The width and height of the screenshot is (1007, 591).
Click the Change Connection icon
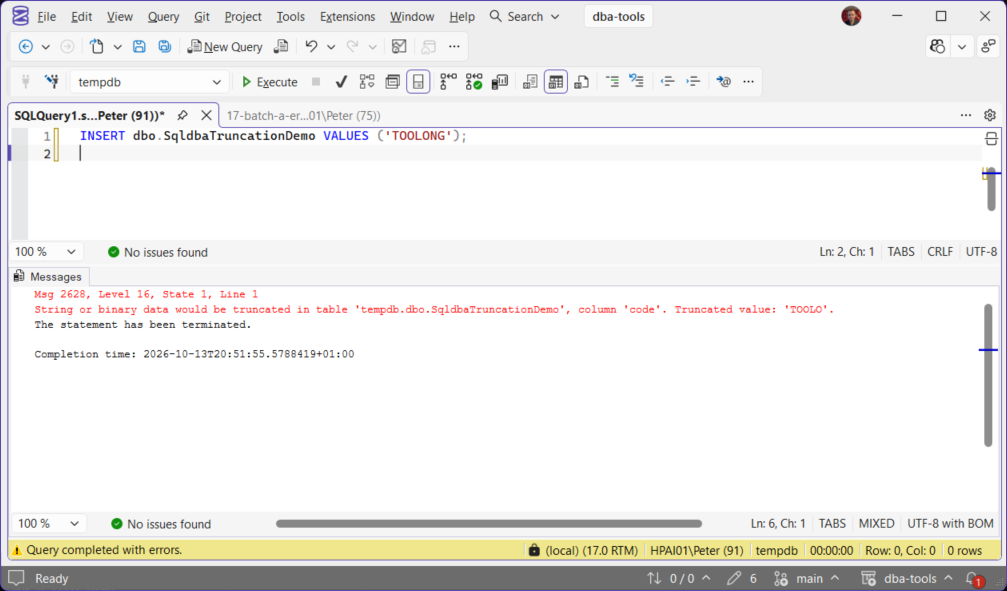click(x=52, y=82)
